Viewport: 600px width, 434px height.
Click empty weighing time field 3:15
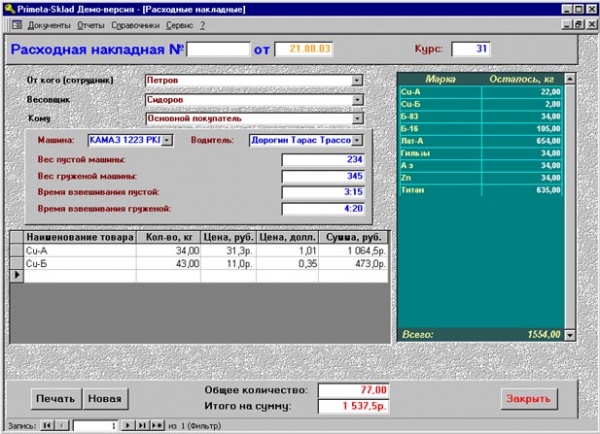(323, 192)
